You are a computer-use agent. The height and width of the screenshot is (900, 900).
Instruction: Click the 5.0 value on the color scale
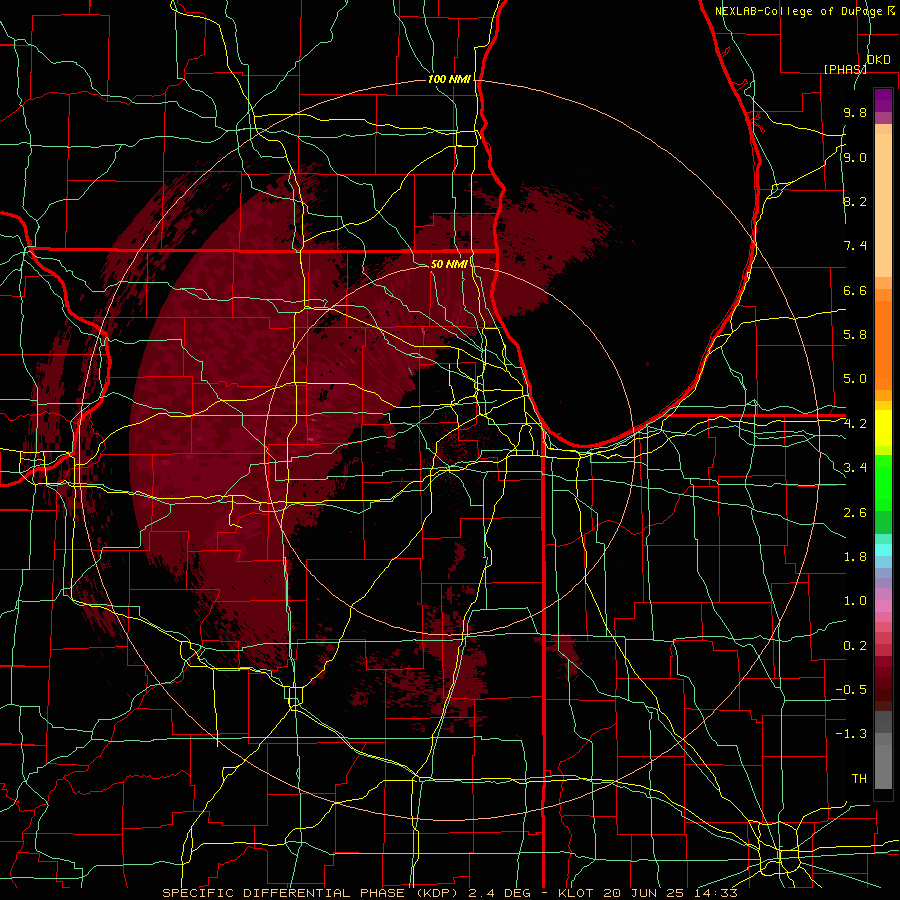[855, 379]
